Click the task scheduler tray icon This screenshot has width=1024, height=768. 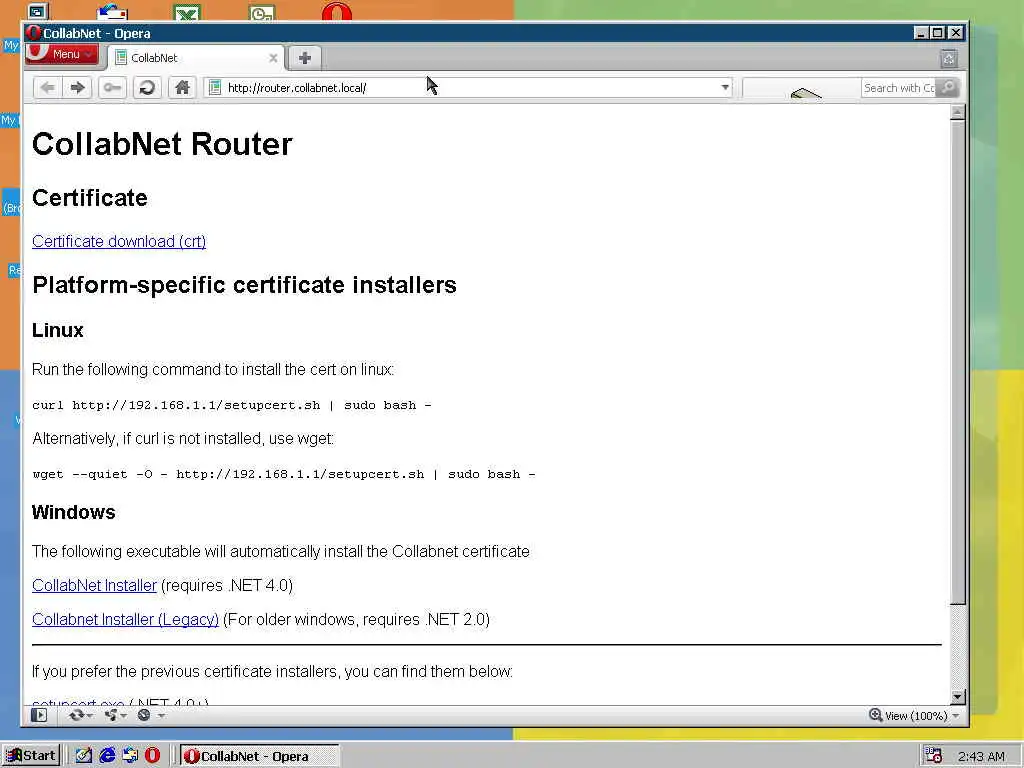click(x=933, y=756)
